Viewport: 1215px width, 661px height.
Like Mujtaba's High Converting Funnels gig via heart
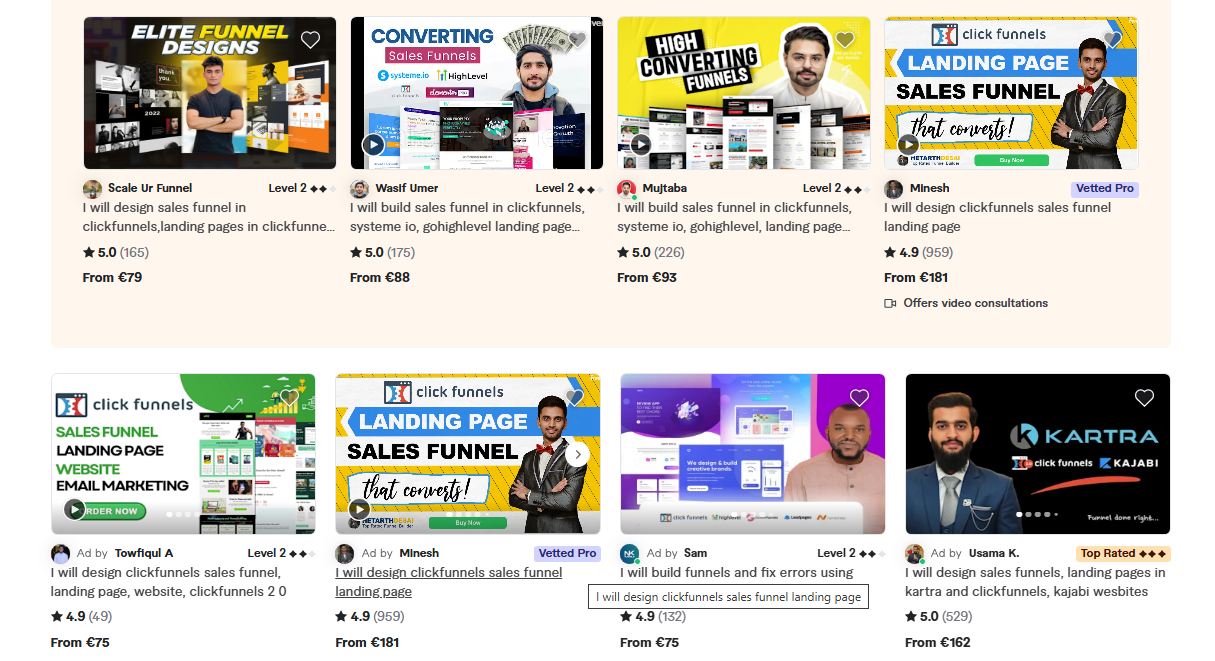point(844,40)
